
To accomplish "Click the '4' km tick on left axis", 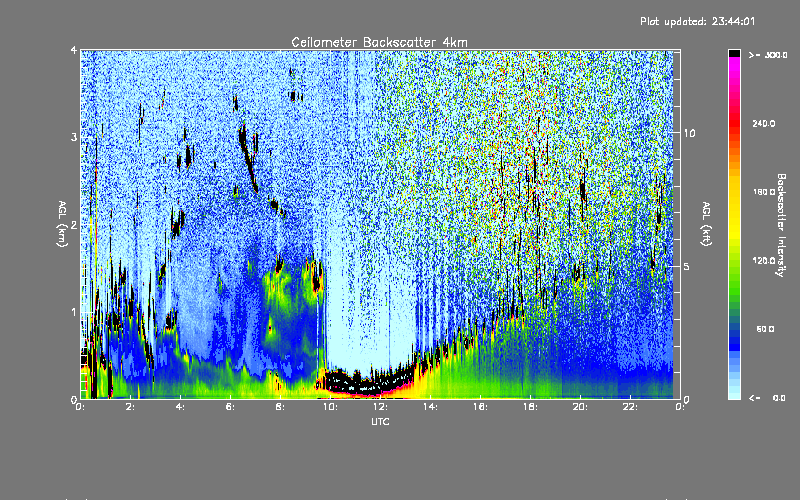I will (74, 50).
